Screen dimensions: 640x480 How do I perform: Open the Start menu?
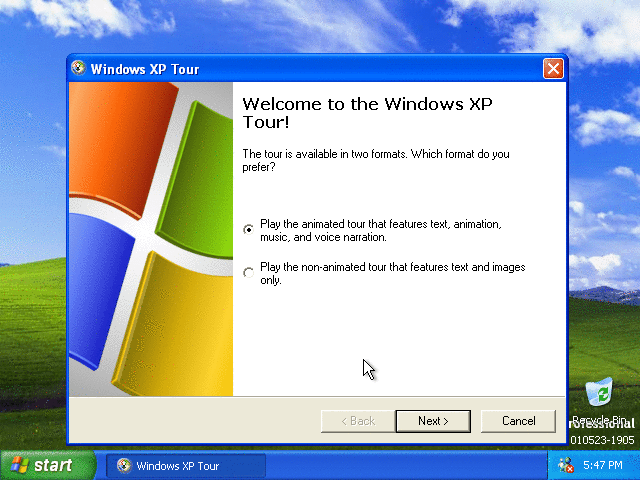tap(47, 465)
